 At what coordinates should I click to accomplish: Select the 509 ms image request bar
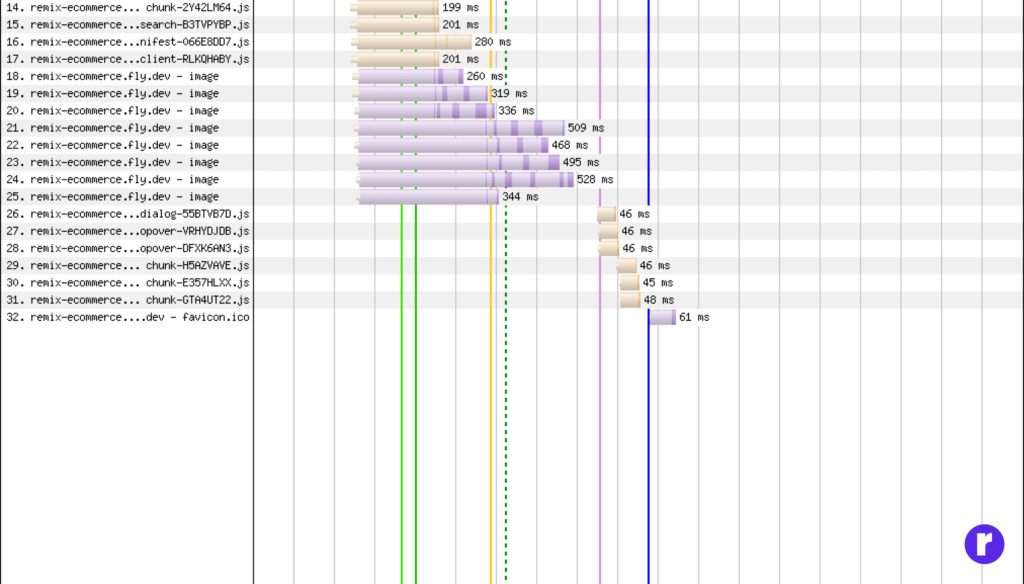pos(460,128)
